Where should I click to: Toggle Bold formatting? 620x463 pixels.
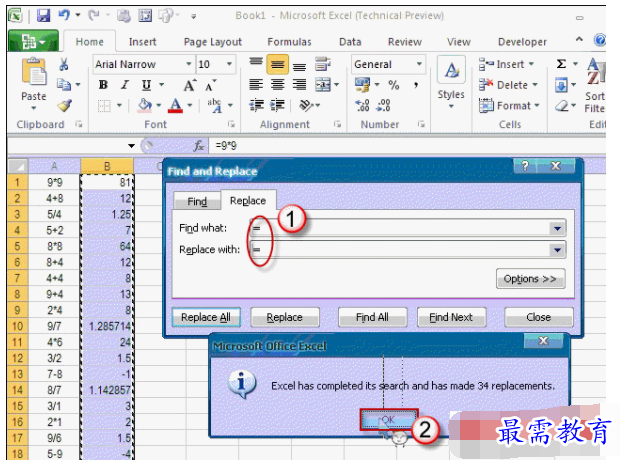(x=103, y=85)
